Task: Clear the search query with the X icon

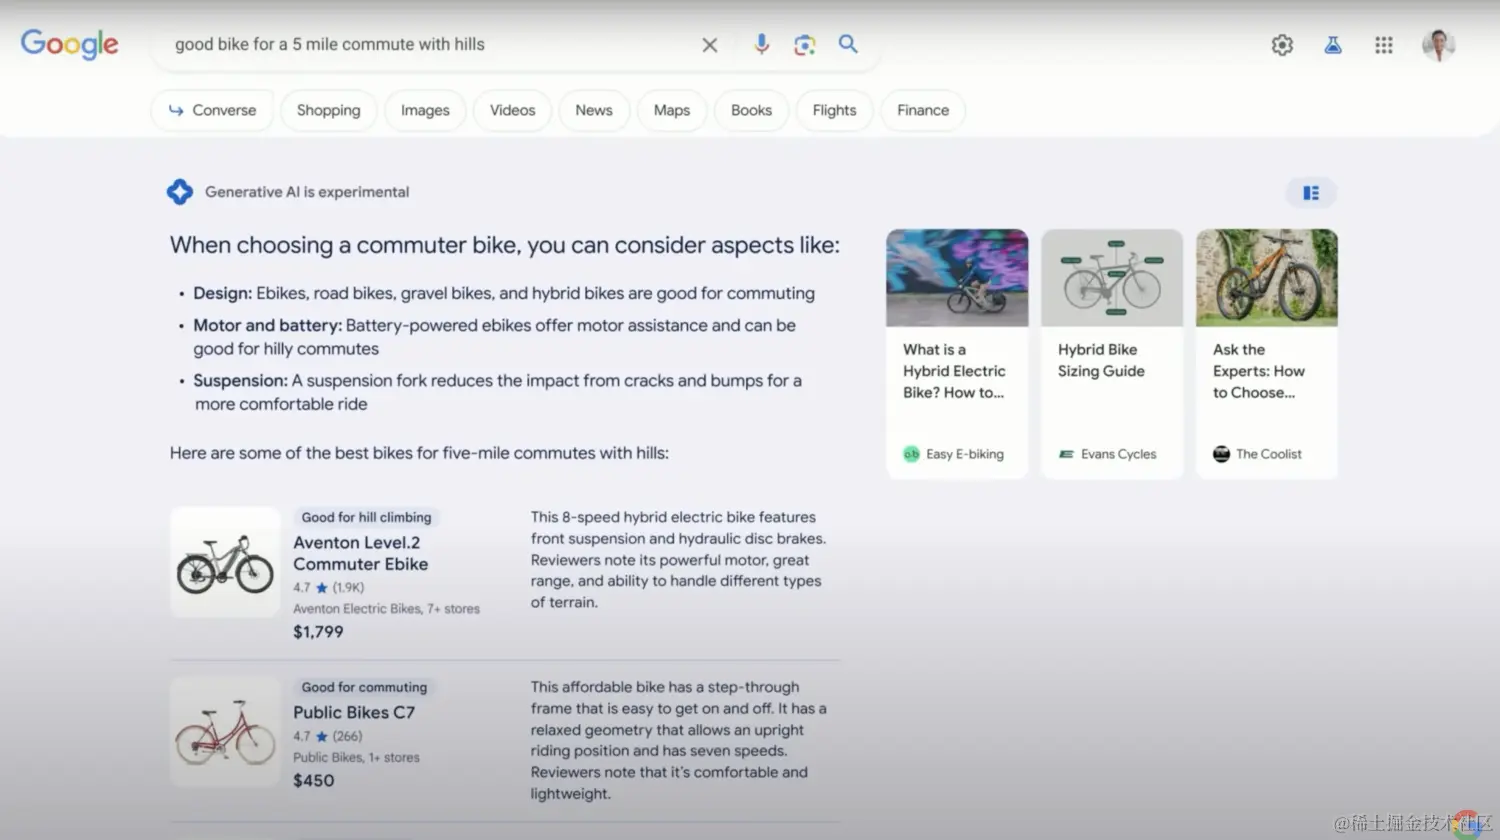Action: [710, 45]
